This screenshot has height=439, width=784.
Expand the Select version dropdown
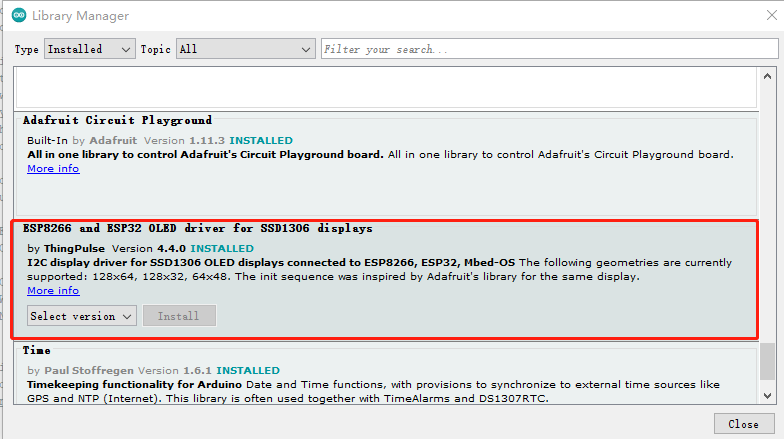coord(82,316)
